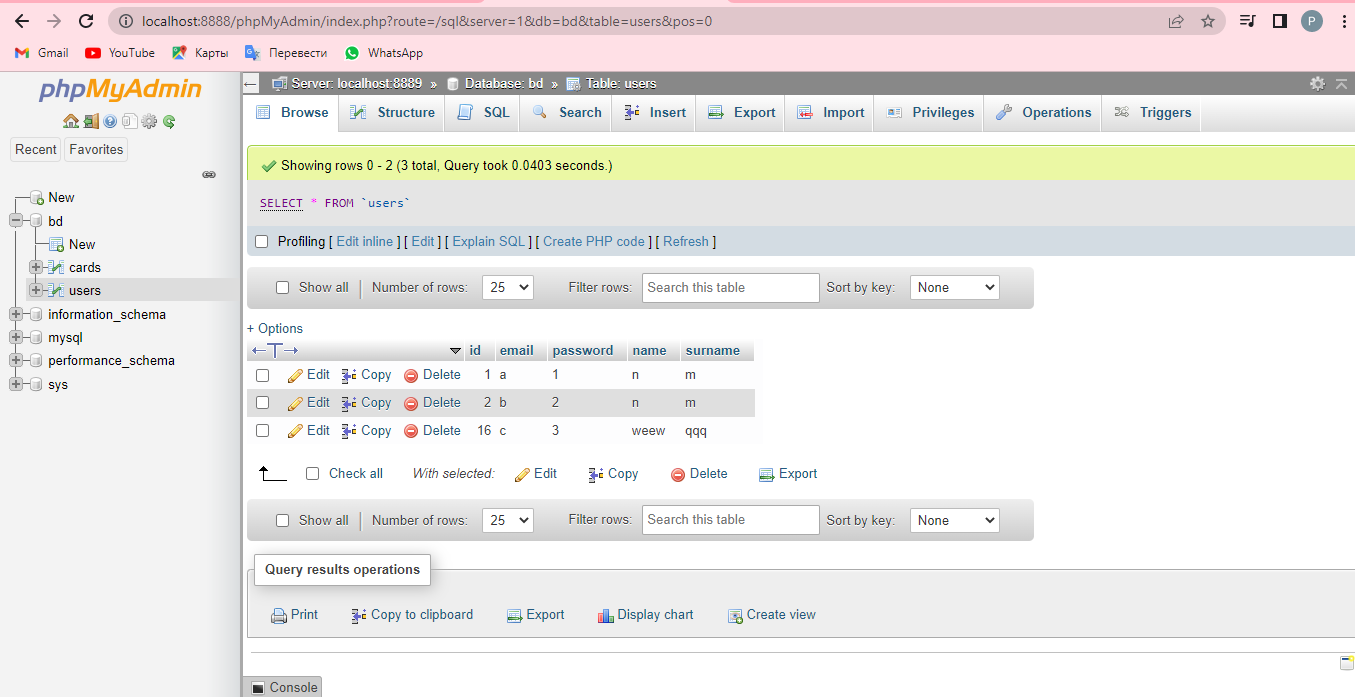Focus the lower Search this table field

[731, 520]
